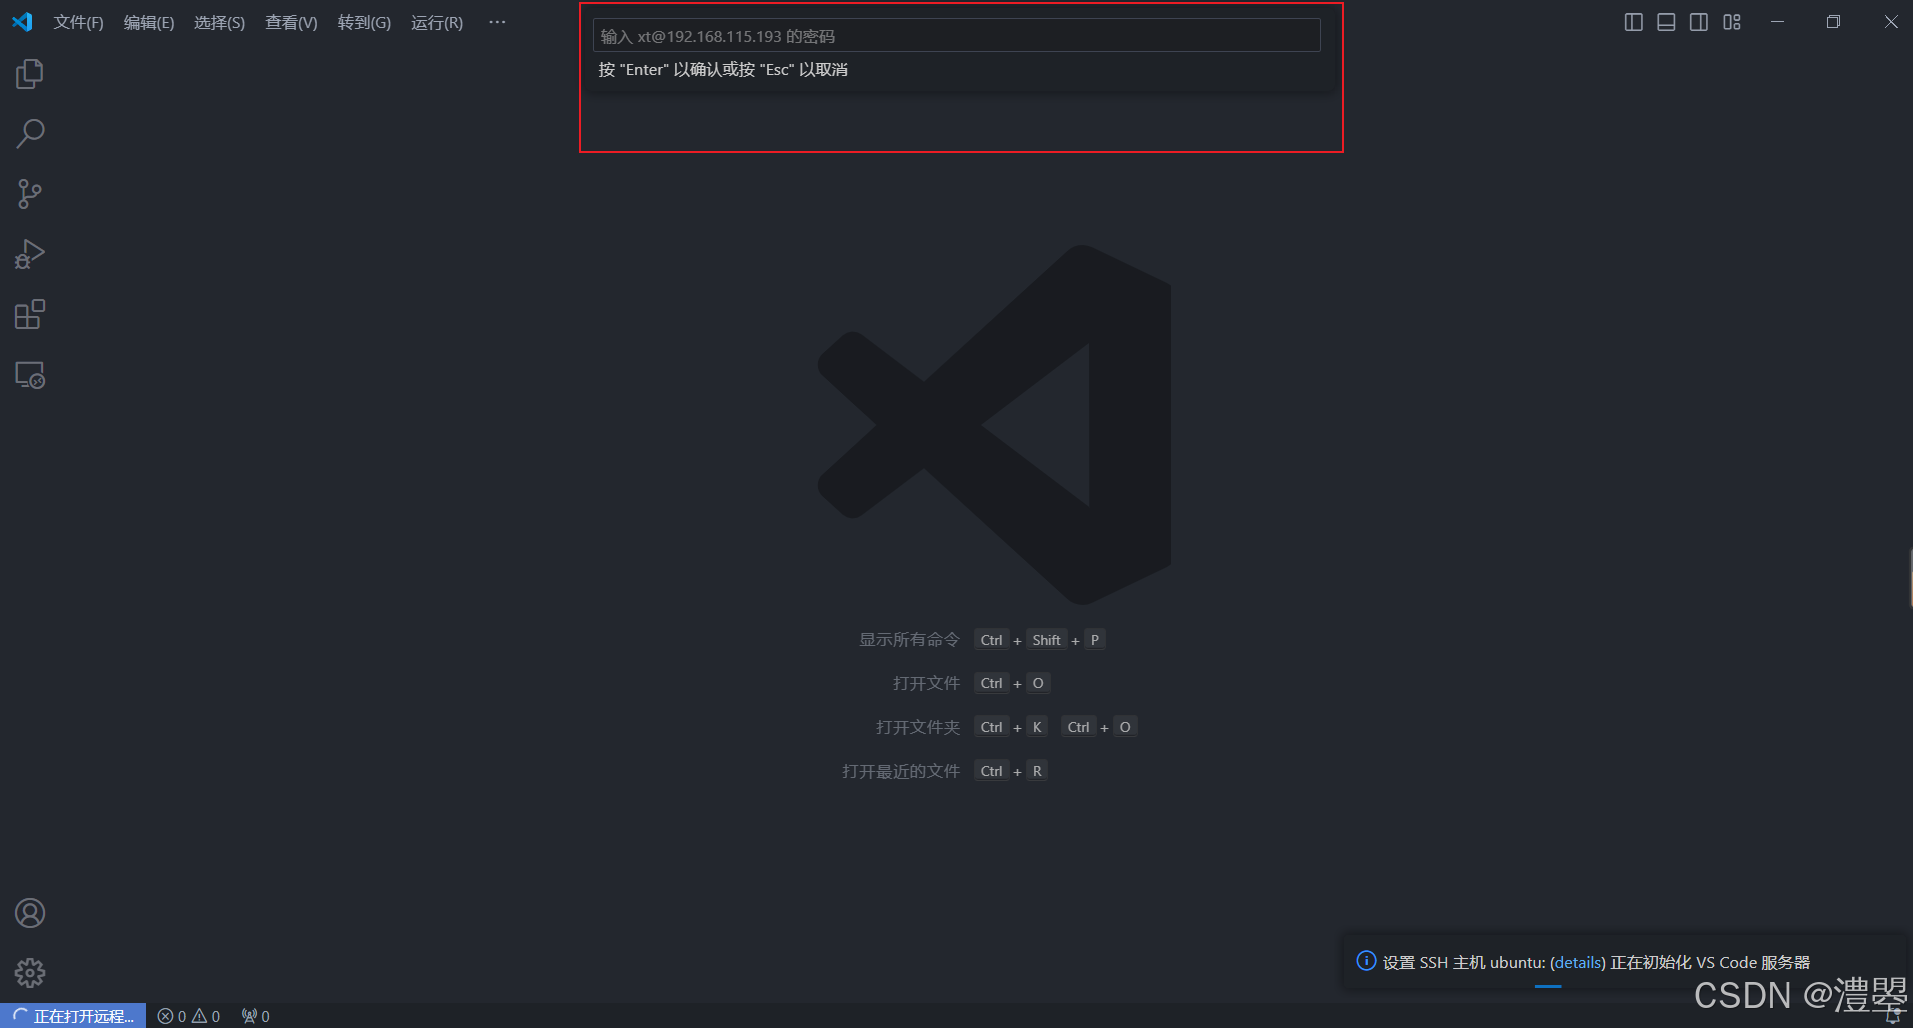Screen dimensions: 1913x1028
Task: Click the 打开文件 shortcut hint text
Action: 926,683
